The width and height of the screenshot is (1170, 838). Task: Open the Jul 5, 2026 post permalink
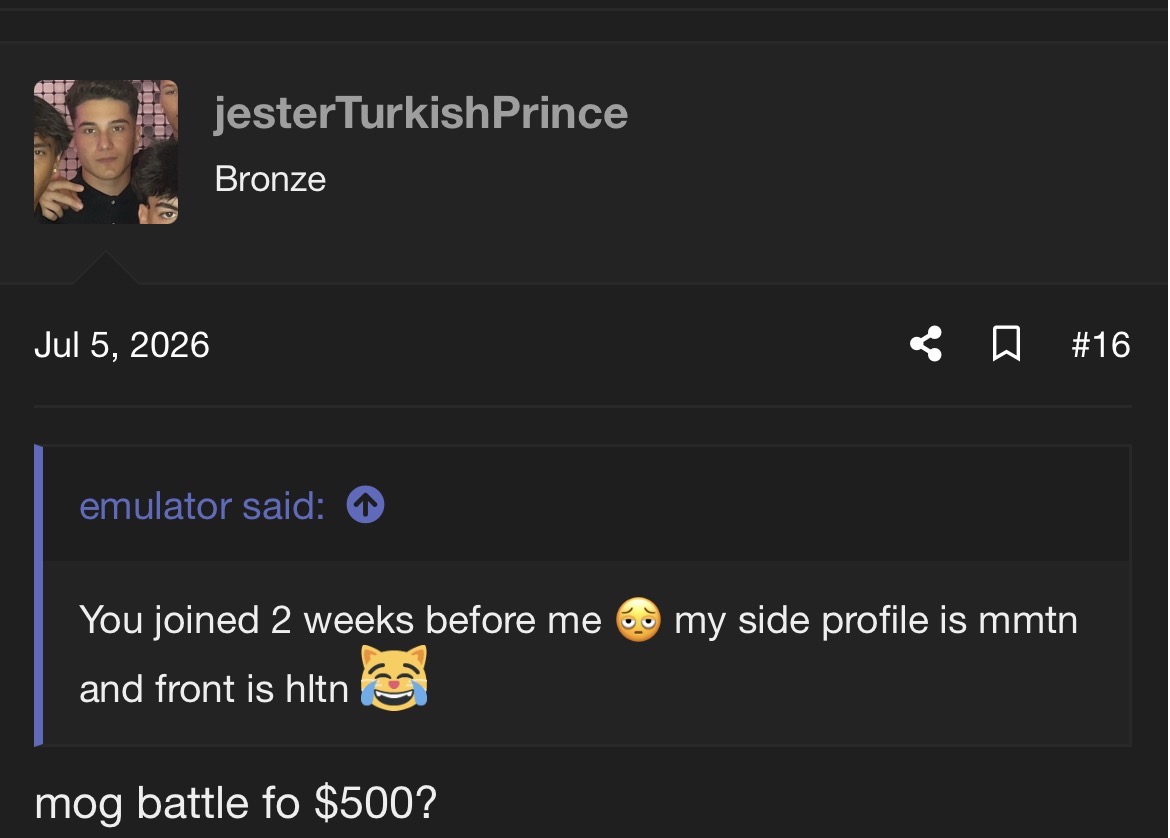click(x=122, y=345)
